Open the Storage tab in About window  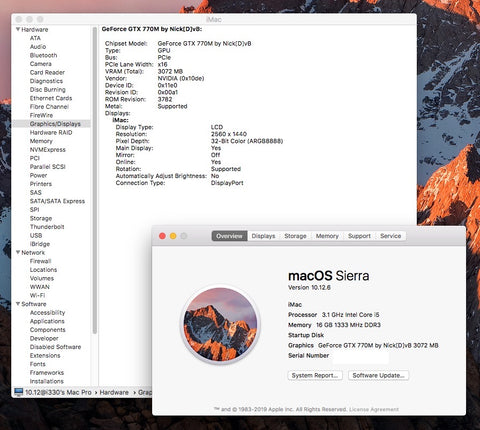click(295, 236)
